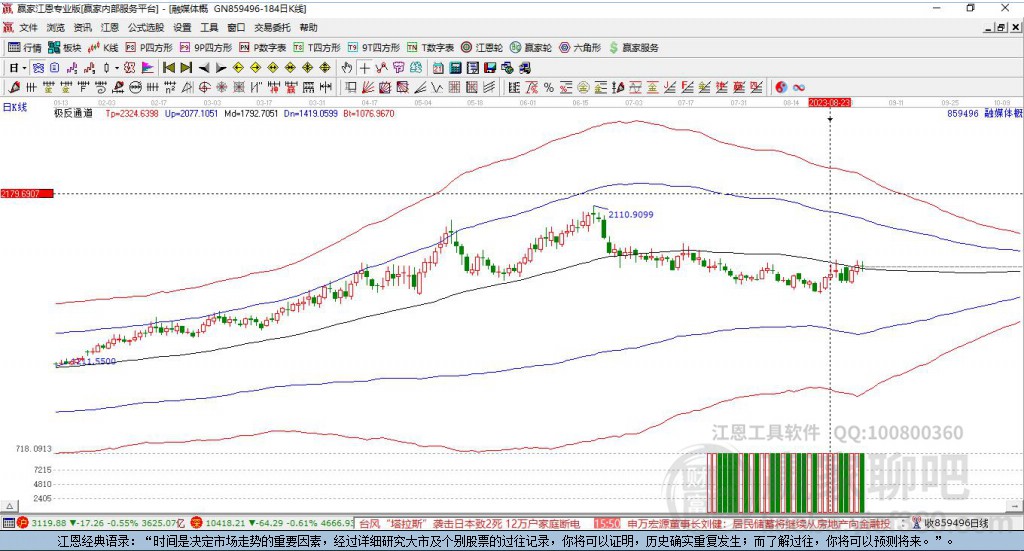Open the P数字表 number table
Viewport: 1024px width, 551px height.
coord(263,48)
